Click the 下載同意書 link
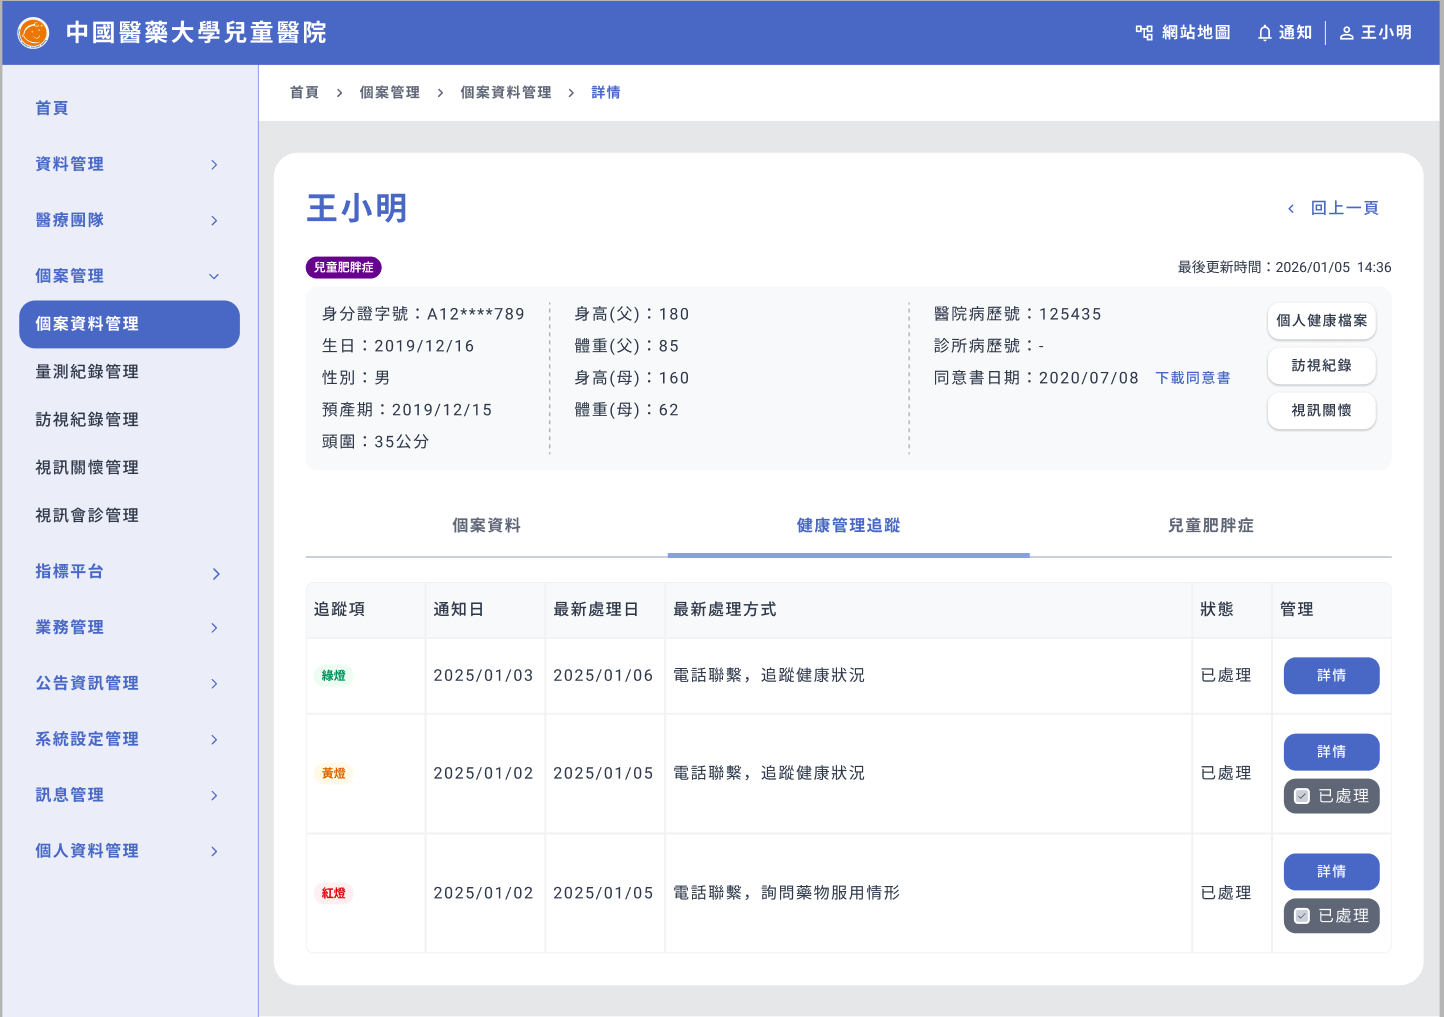Image resolution: width=1444 pixels, height=1017 pixels. coord(1193,378)
